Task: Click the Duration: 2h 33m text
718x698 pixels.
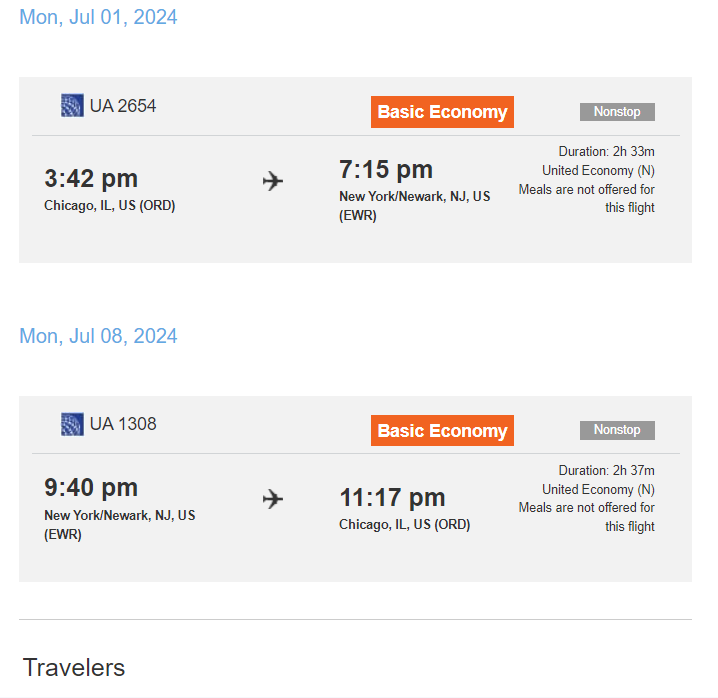Action: [606, 152]
